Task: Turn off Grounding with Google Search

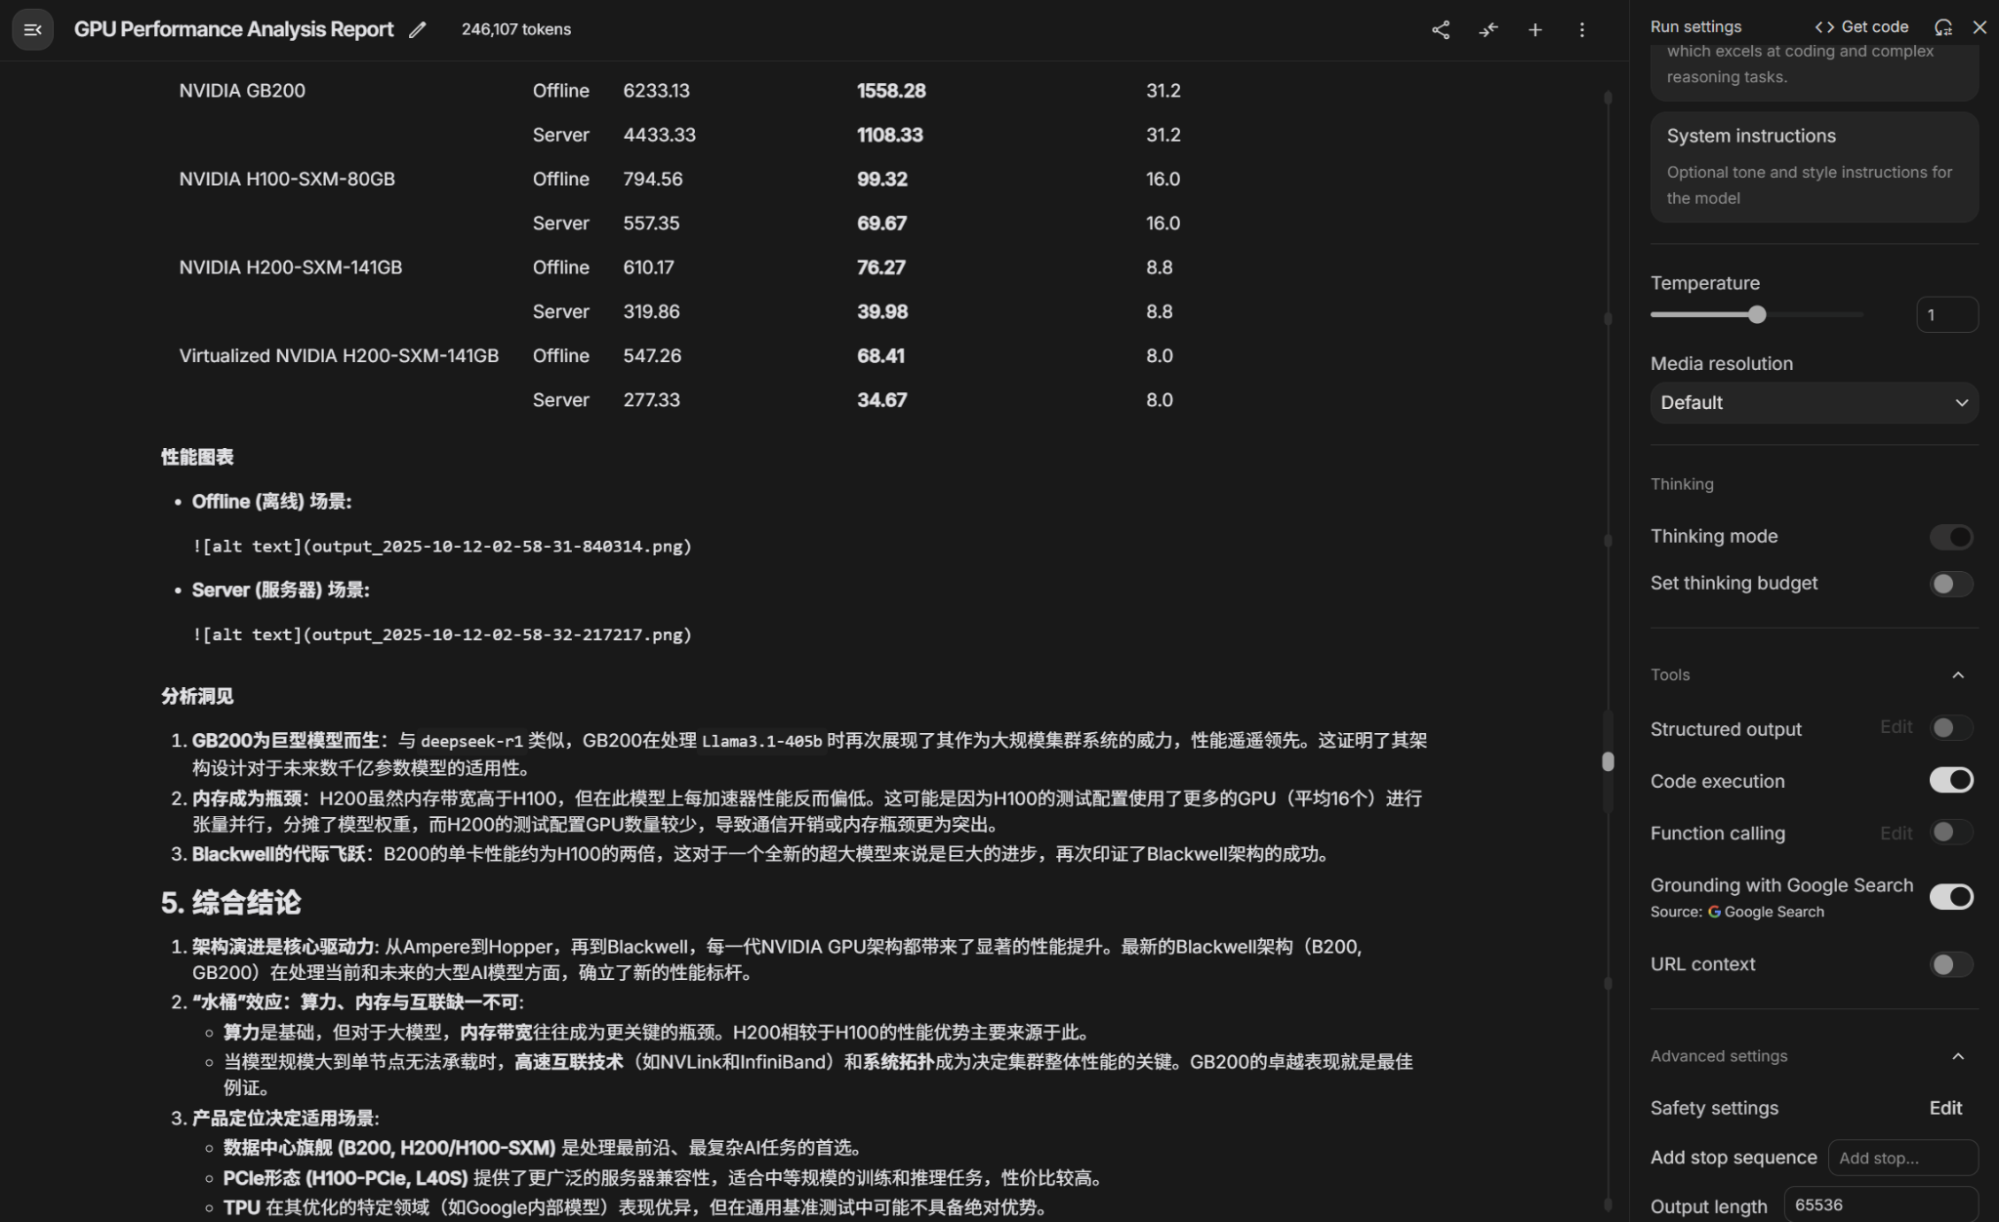Action: [1951, 897]
